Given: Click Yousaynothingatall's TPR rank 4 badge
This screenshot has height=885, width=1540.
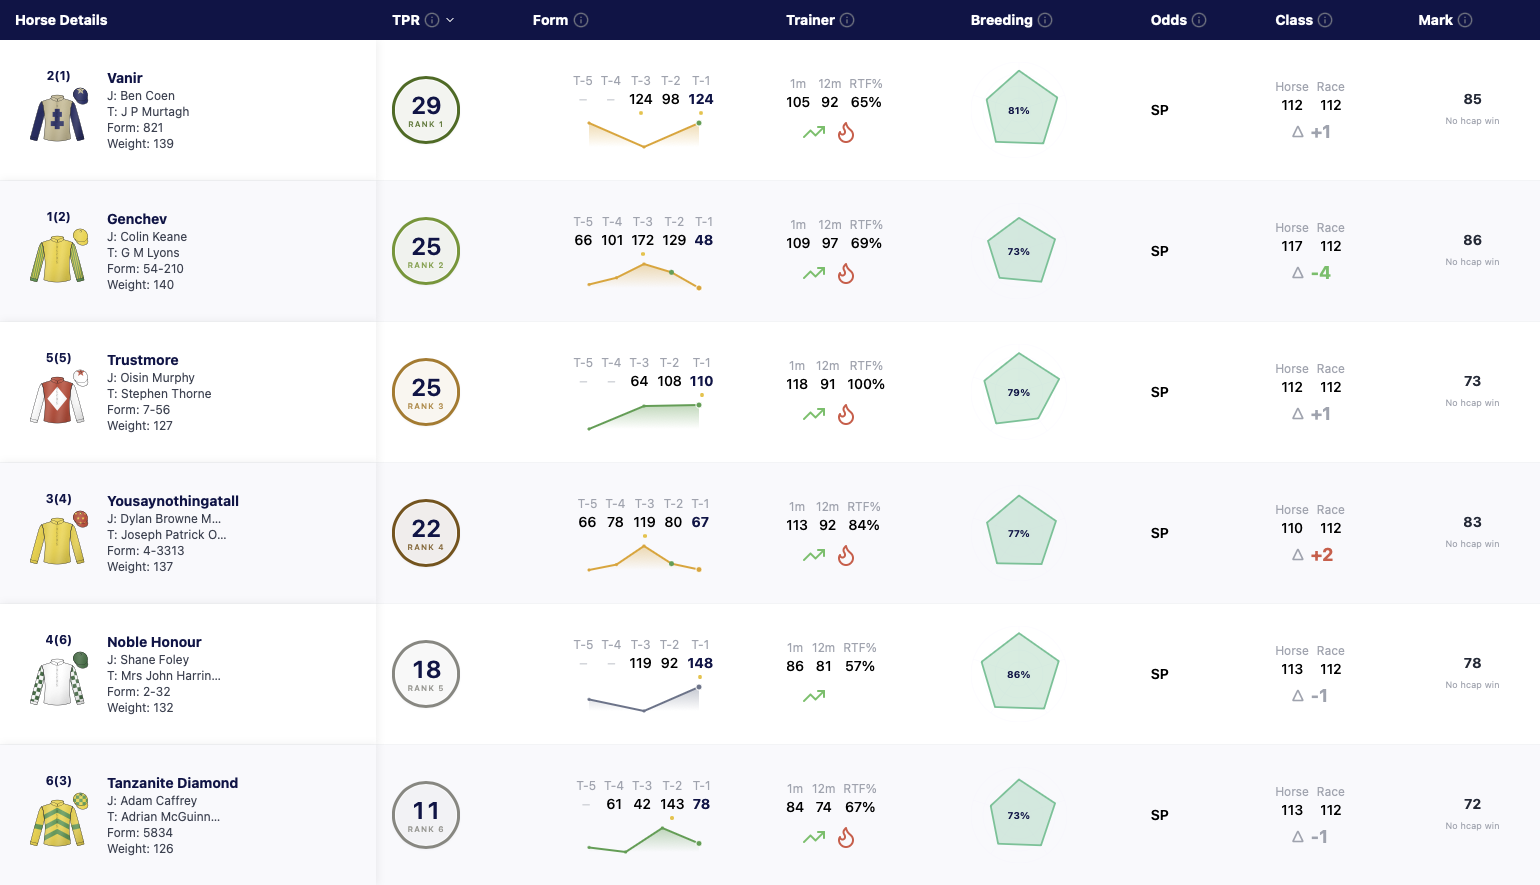Looking at the screenshot, I should (x=426, y=532).
